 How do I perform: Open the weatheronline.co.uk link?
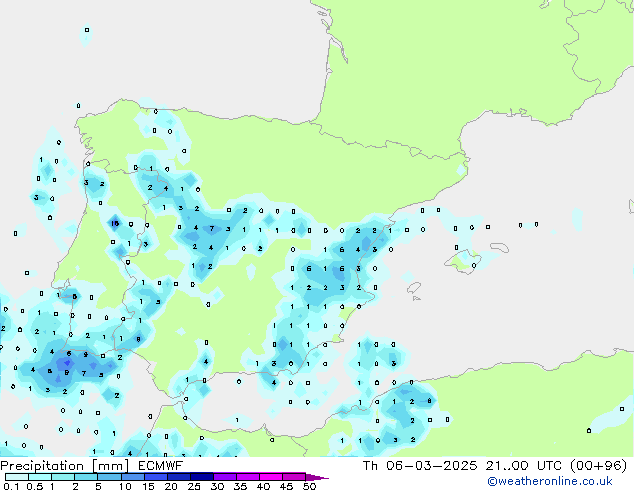550,481
